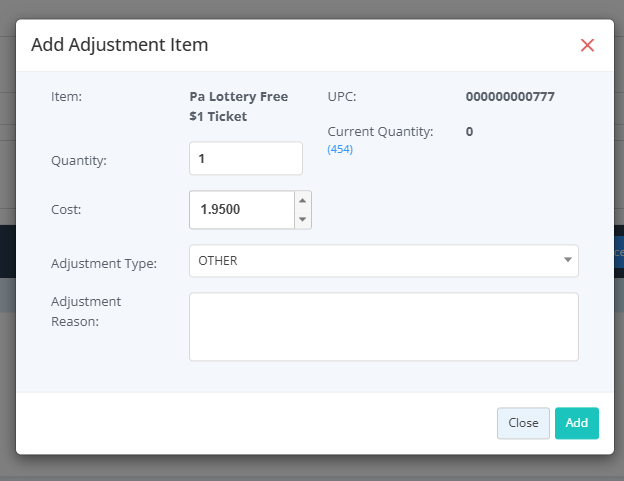Close the Add Adjustment Item dialog with the red X

point(587,45)
